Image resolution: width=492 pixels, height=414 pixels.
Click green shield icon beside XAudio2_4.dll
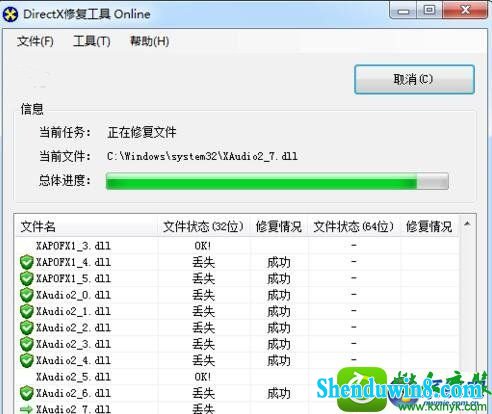[26, 360]
